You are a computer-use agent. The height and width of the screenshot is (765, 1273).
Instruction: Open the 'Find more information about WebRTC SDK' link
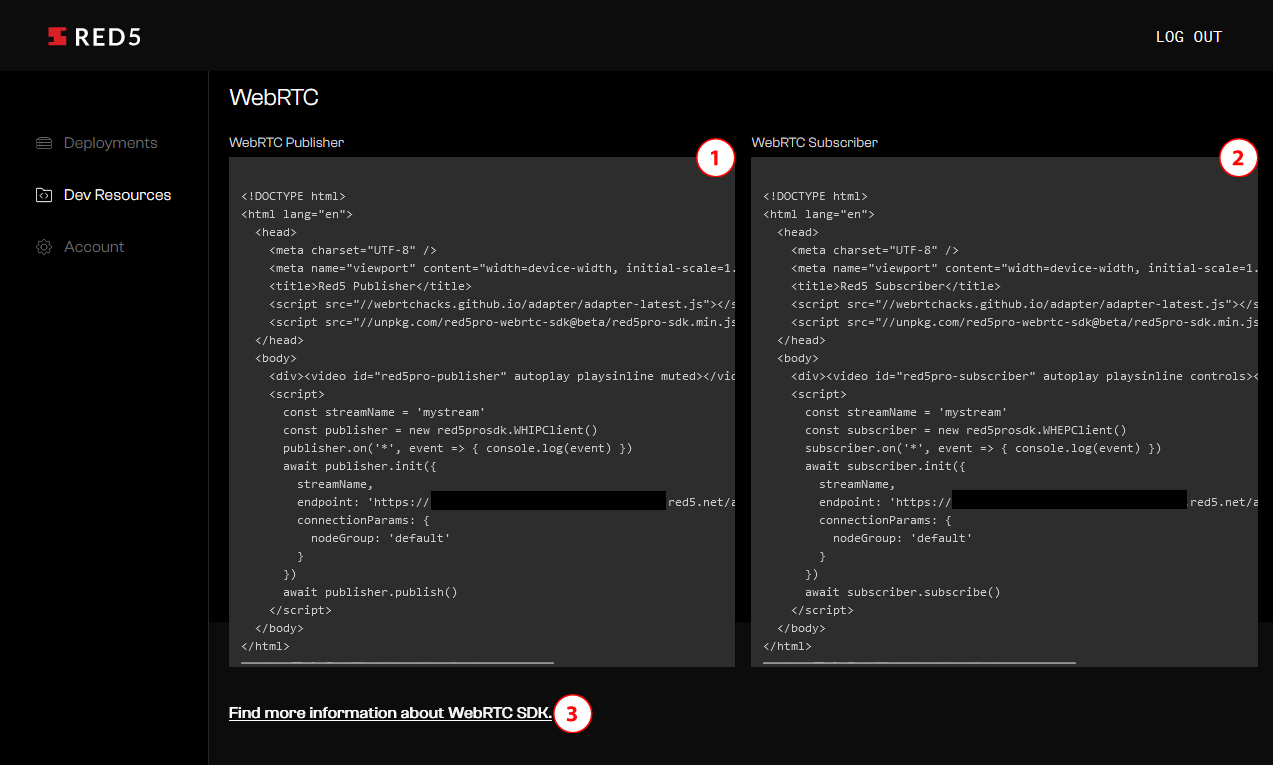coord(390,713)
